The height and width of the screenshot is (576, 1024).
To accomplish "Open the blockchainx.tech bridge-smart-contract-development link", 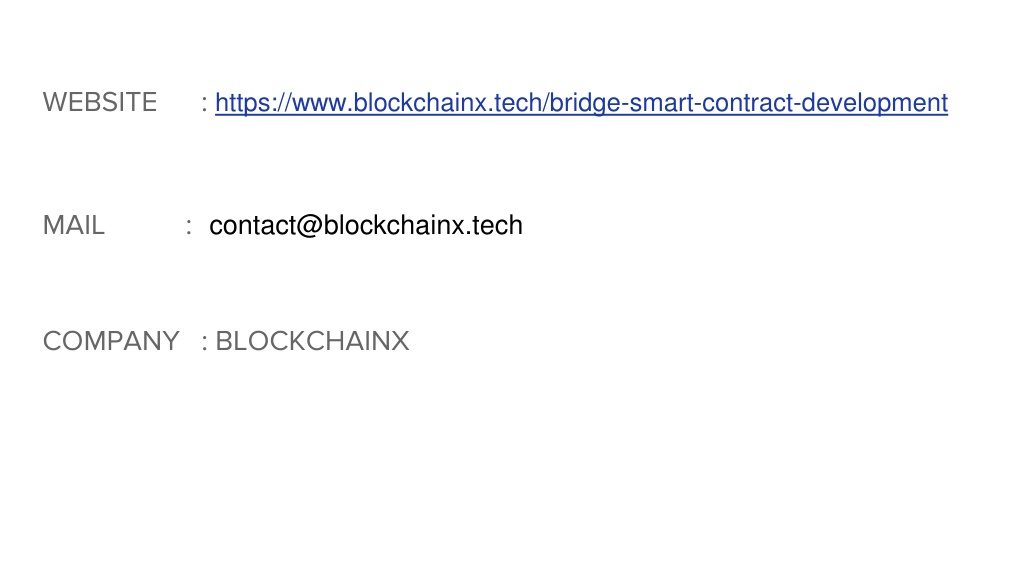I will pyautogui.click(x=581, y=103).
